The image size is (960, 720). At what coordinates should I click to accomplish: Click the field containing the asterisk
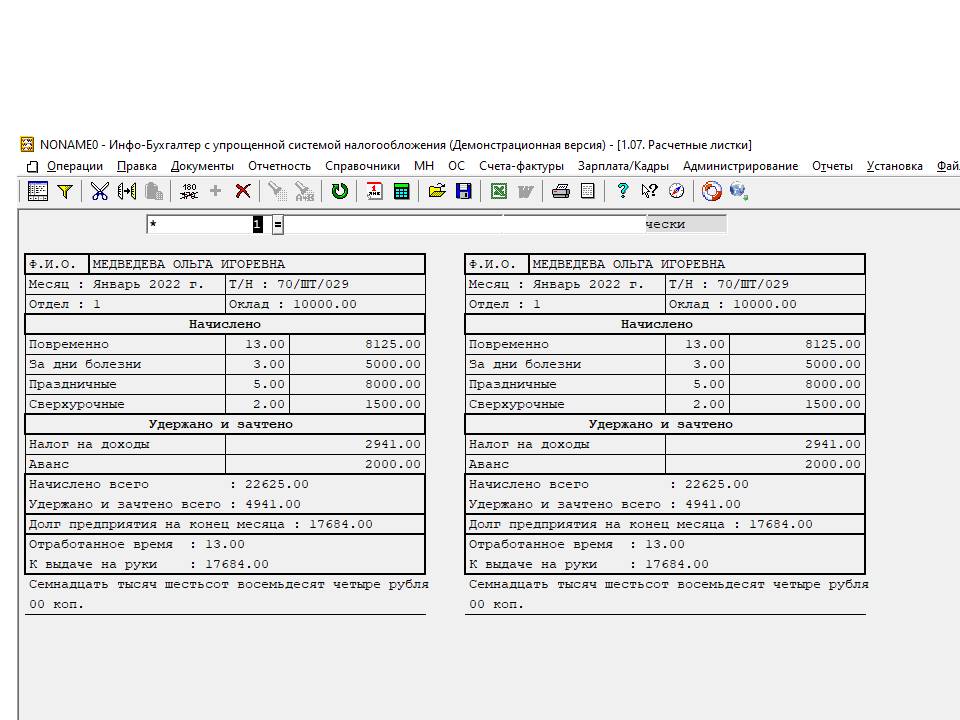point(204,225)
